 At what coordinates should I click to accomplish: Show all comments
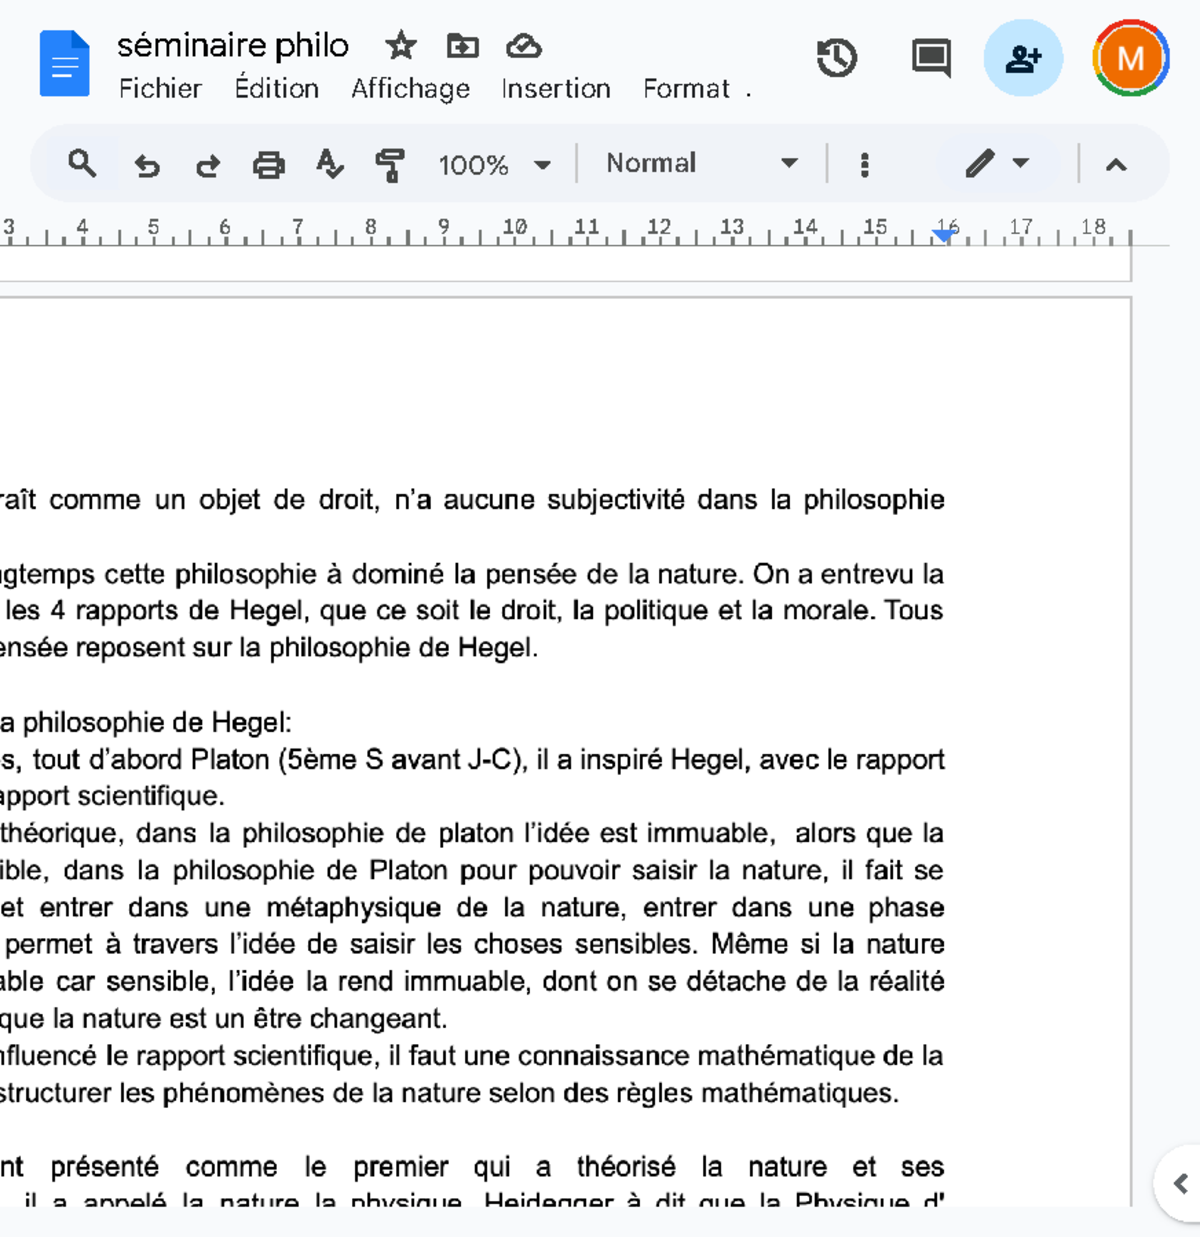coord(930,59)
